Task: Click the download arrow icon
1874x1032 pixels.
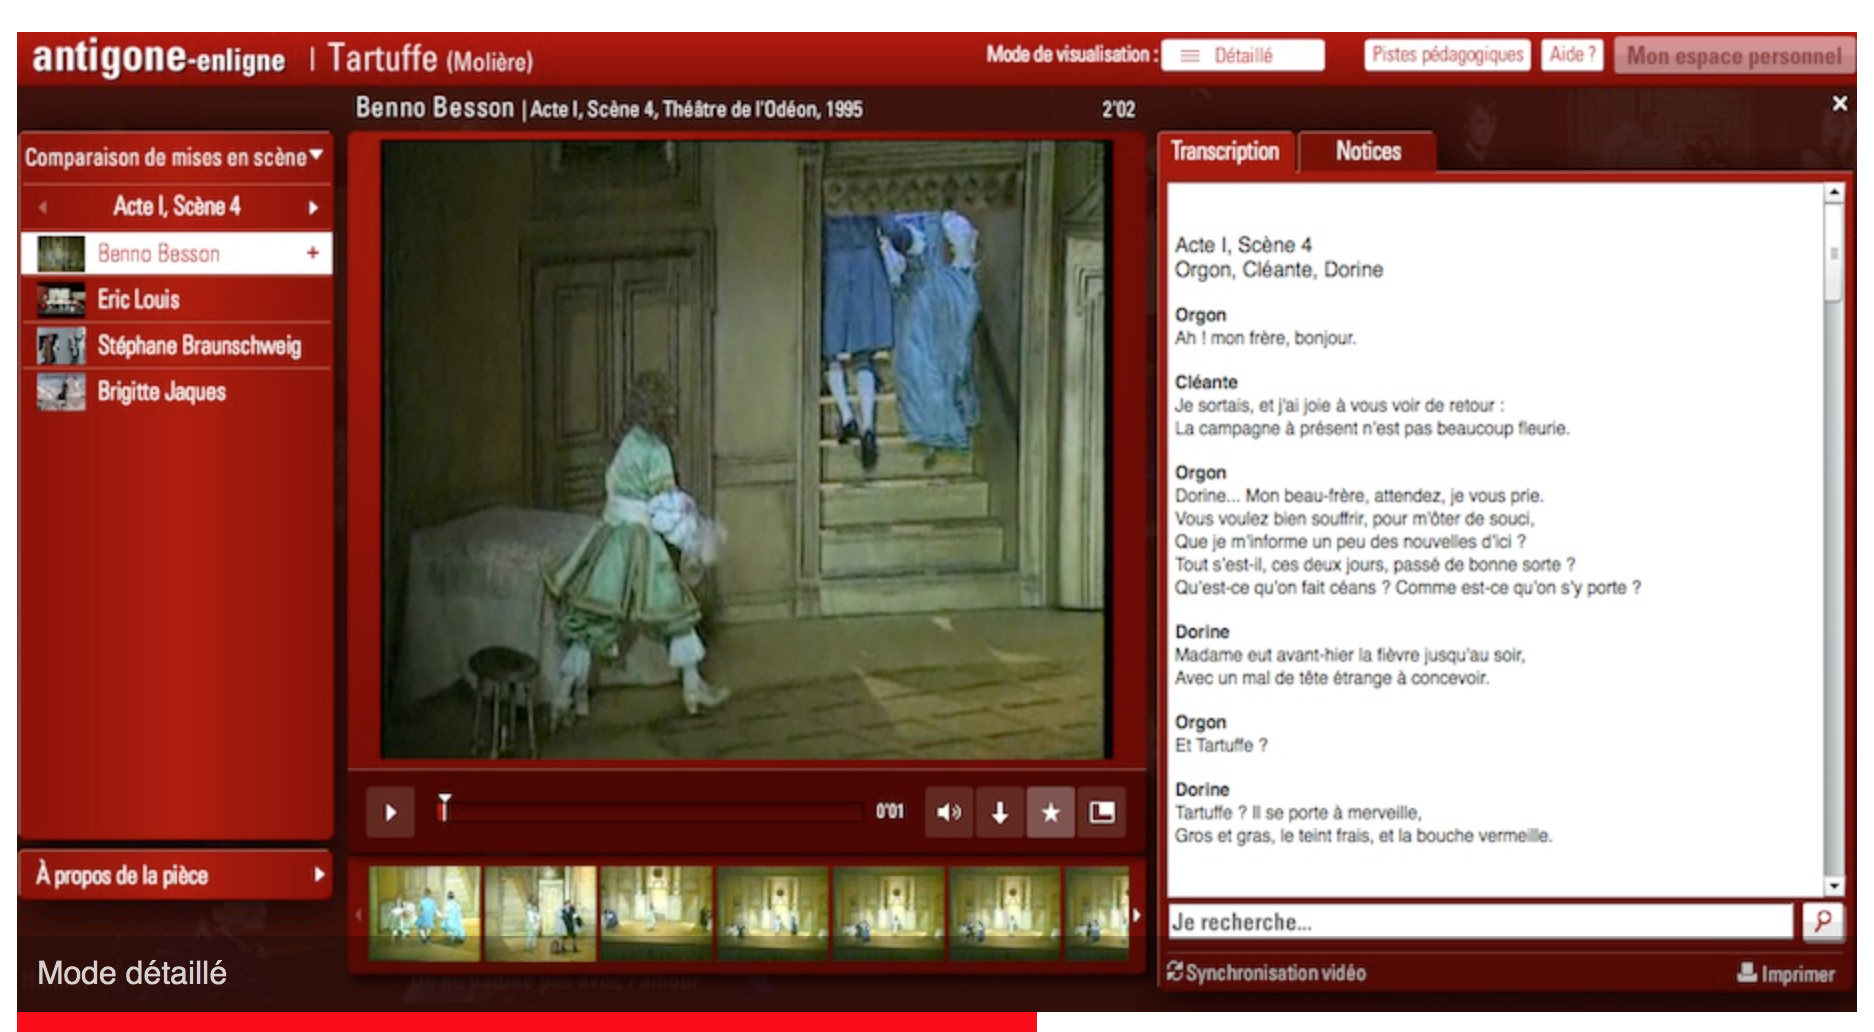Action: click(999, 812)
